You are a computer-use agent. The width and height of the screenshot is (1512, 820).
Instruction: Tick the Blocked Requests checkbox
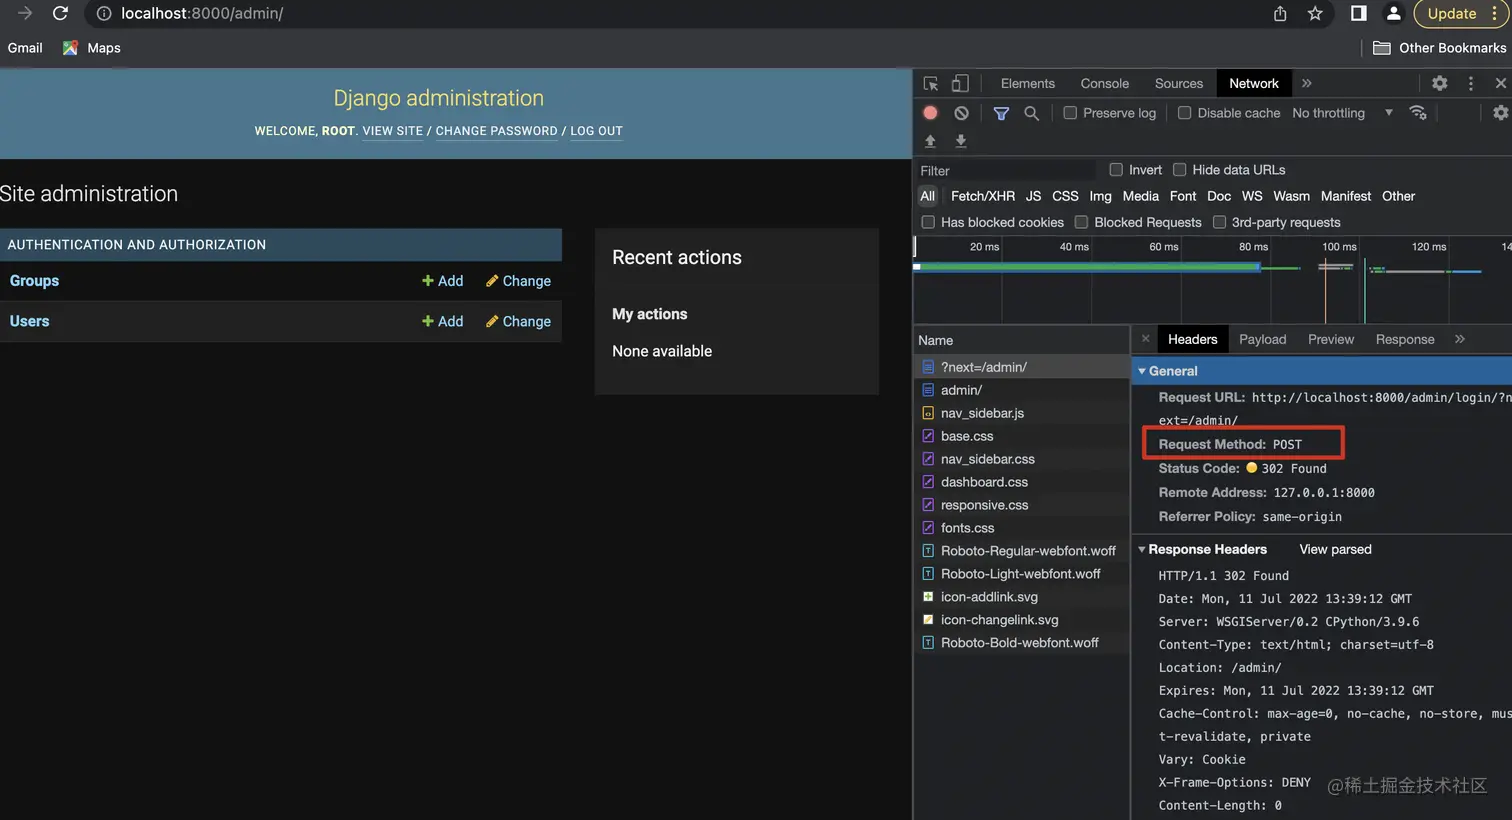[1081, 222]
